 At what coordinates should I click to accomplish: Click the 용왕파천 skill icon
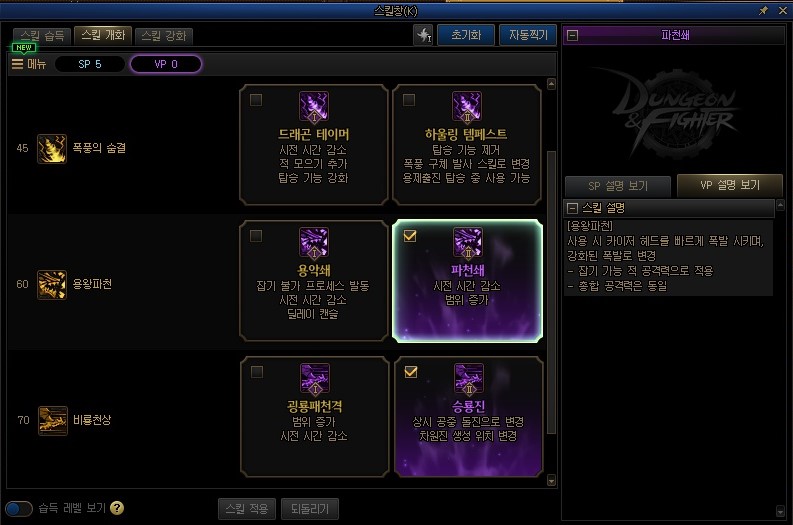click(52, 285)
